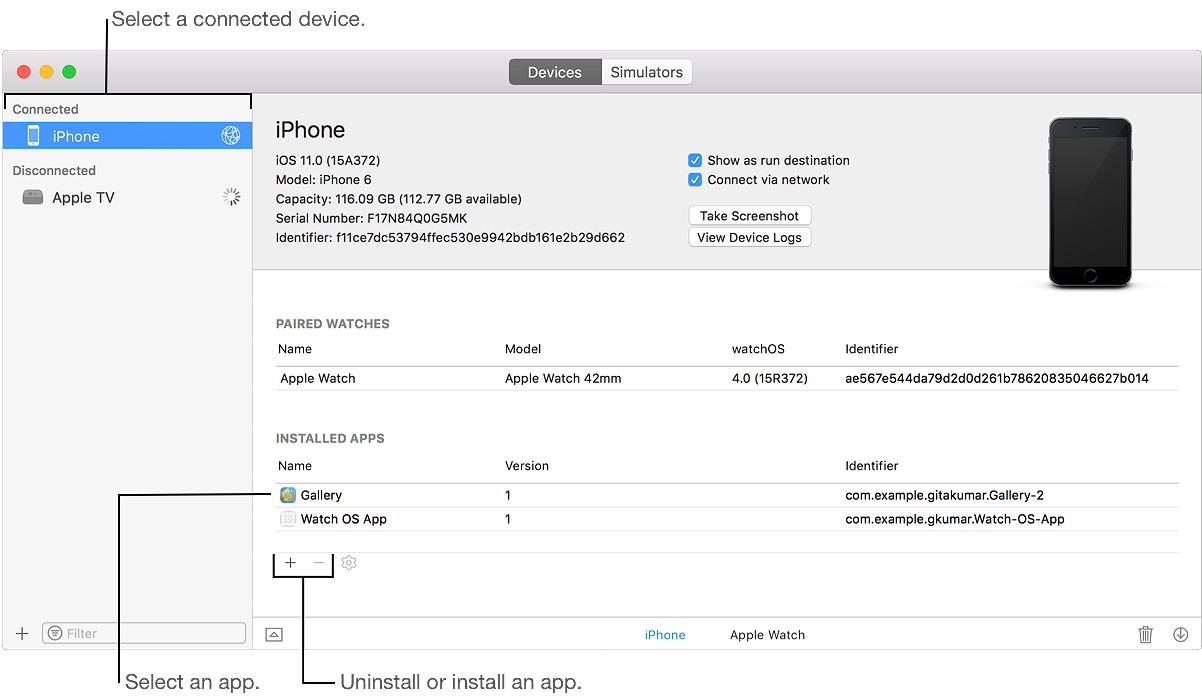The height and width of the screenshot is (700, 1202).
Task: Click the download arrow icon in bottom bar
Action: pos(1180,634)
